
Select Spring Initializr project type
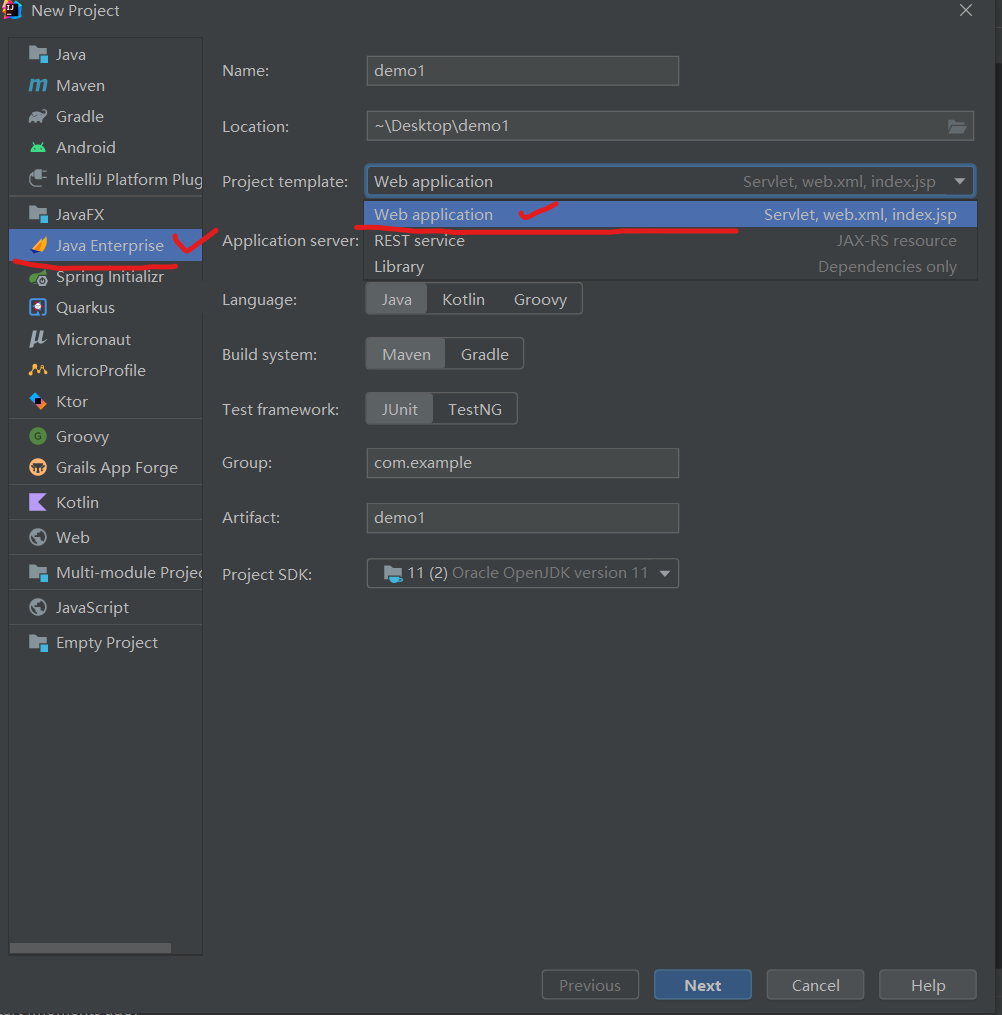106,277
